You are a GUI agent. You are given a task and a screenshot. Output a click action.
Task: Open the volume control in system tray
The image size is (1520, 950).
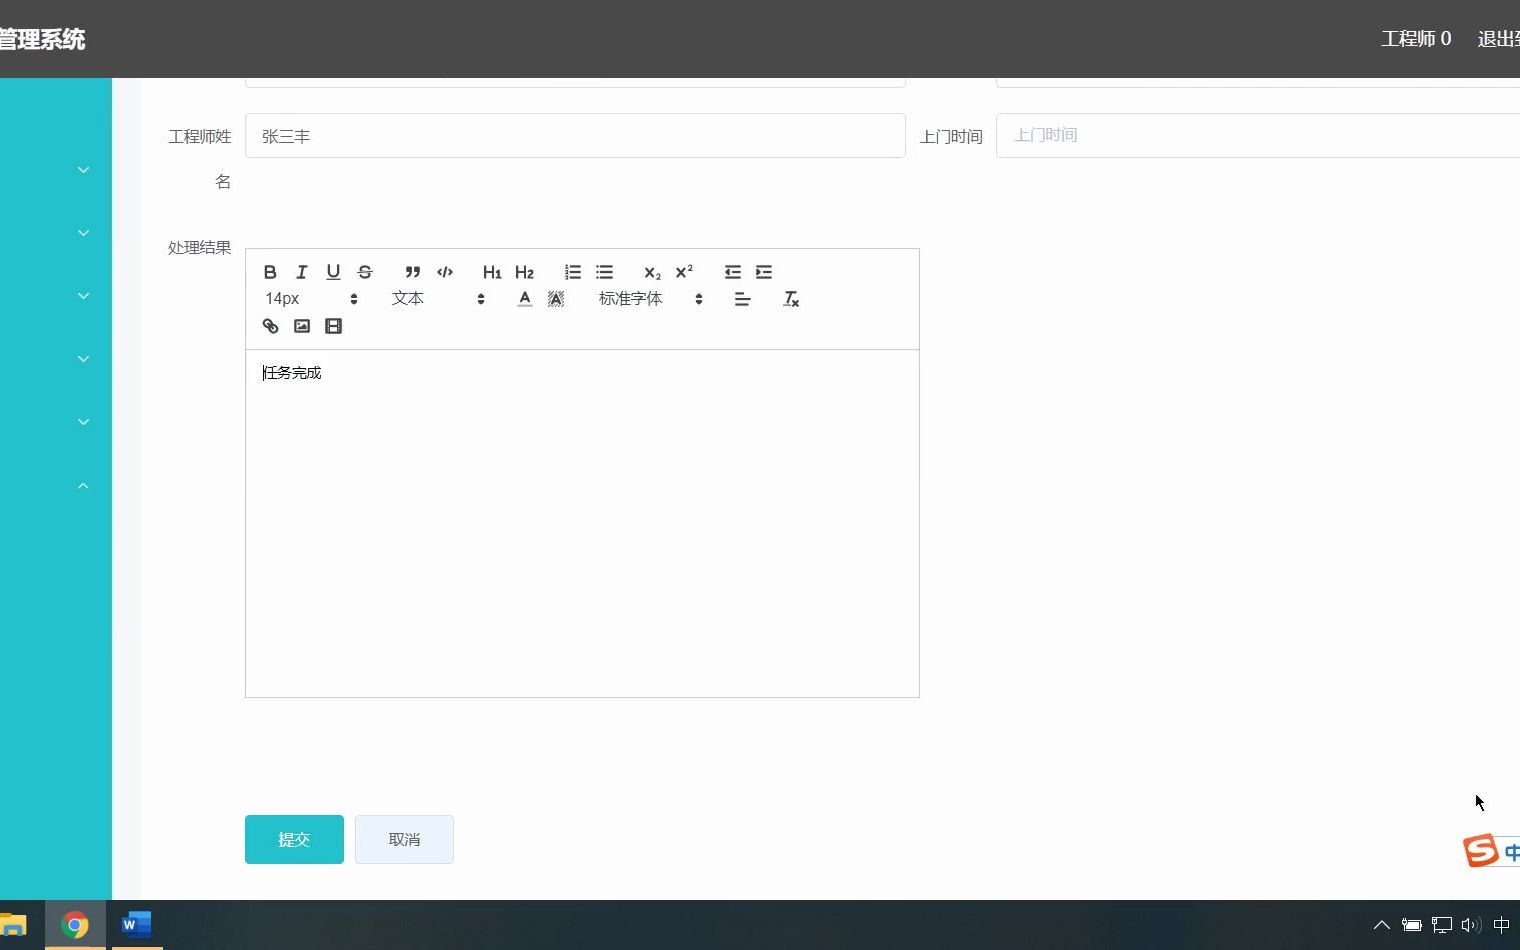pyautogui.click(x=1471, y=925)
